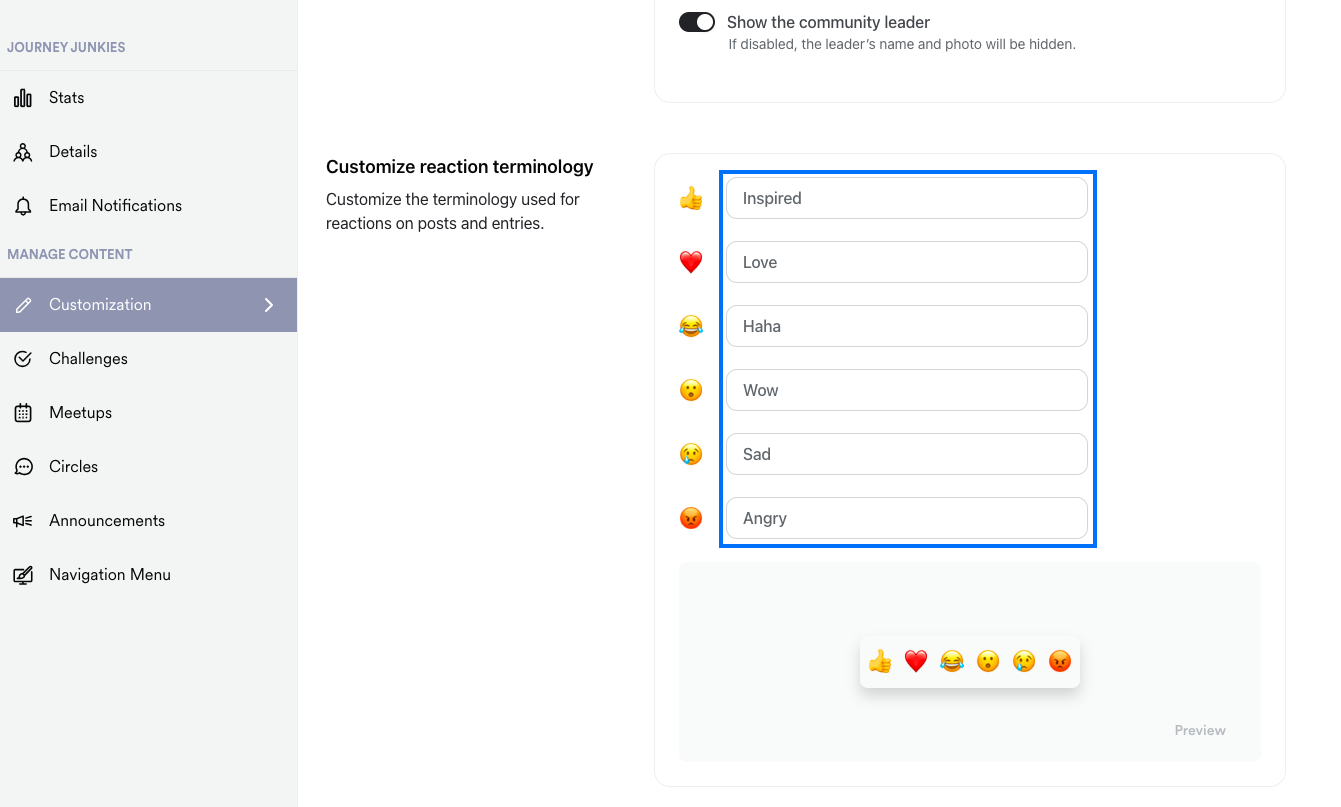1341x807 pixels.
Task: Click the Meetups calendar icon
Action: [x=23, y=413]
